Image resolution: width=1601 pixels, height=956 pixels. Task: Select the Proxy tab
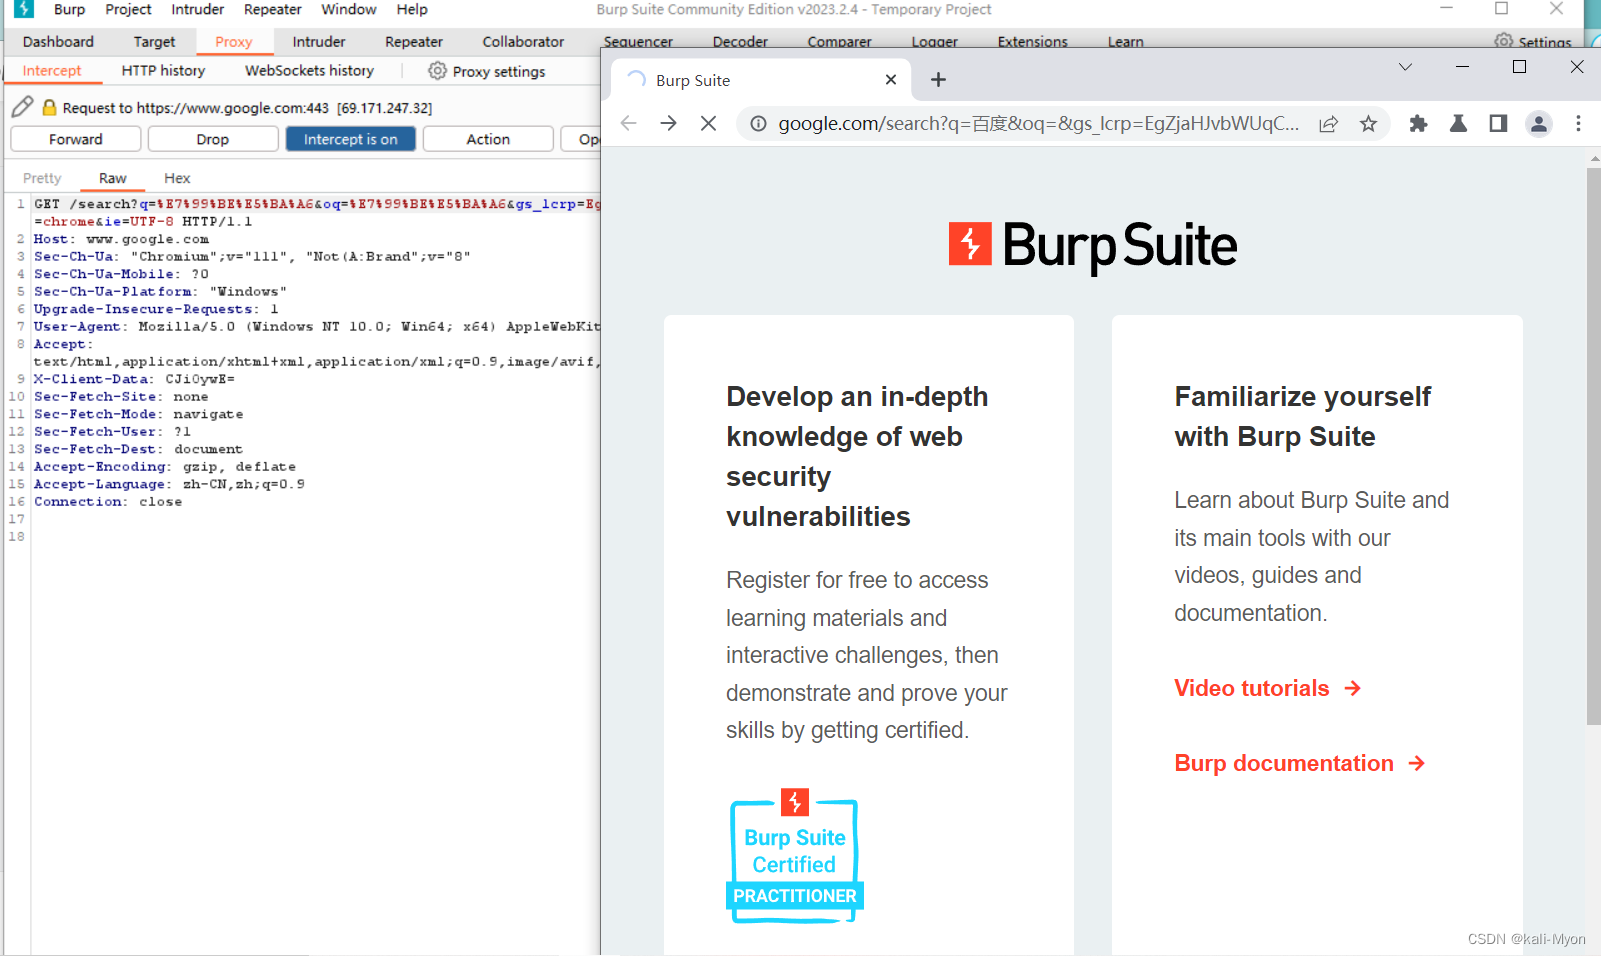pos(233,42)
